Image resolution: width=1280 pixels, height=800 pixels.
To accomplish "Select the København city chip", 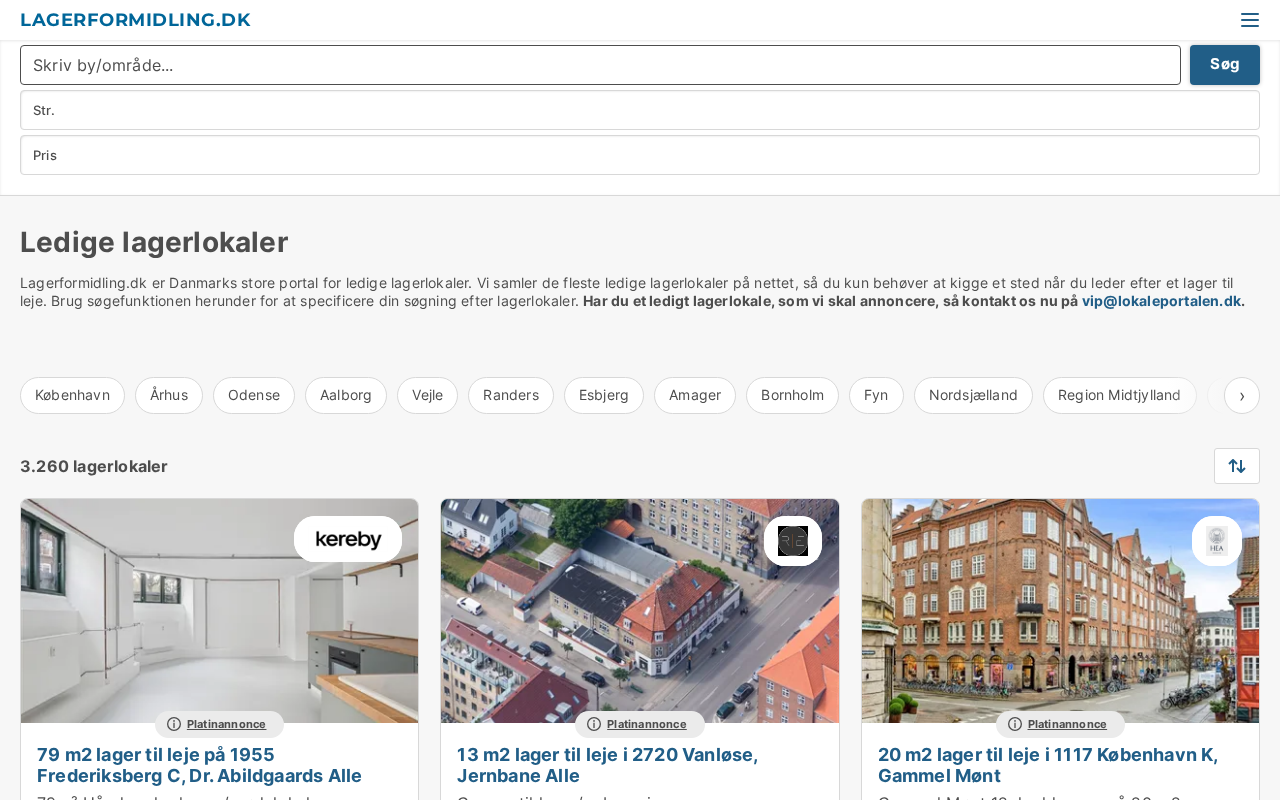I will click(72, 395).
